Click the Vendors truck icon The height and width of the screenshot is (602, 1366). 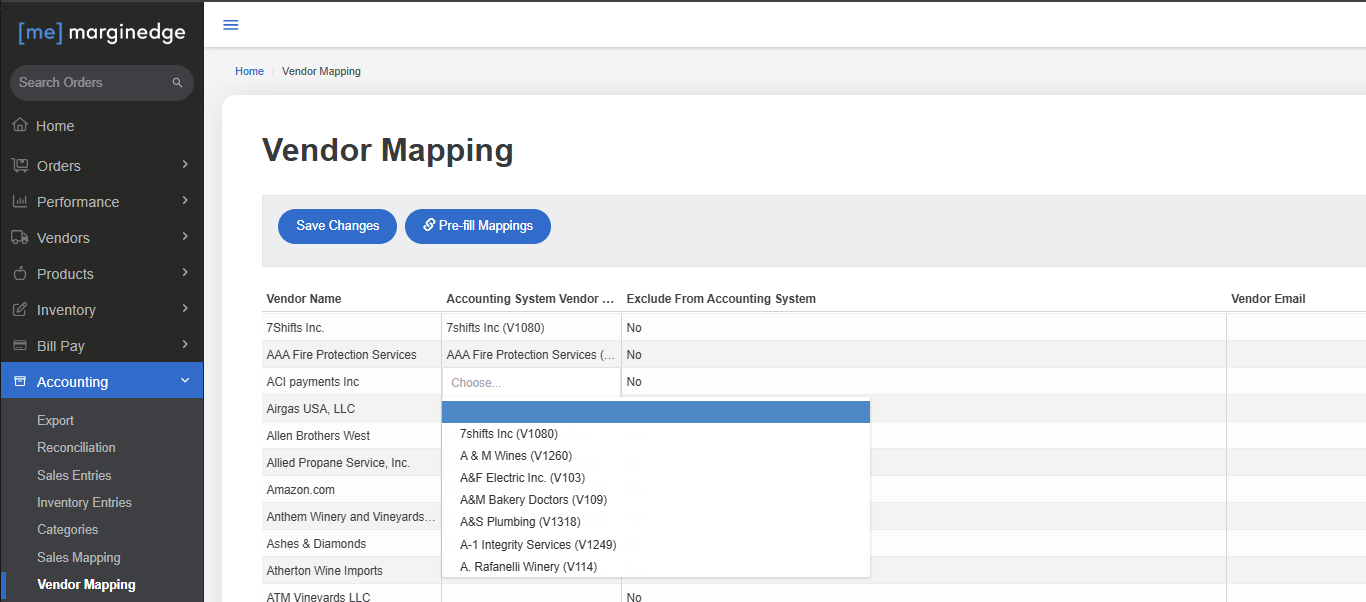[x=20, y=237]
